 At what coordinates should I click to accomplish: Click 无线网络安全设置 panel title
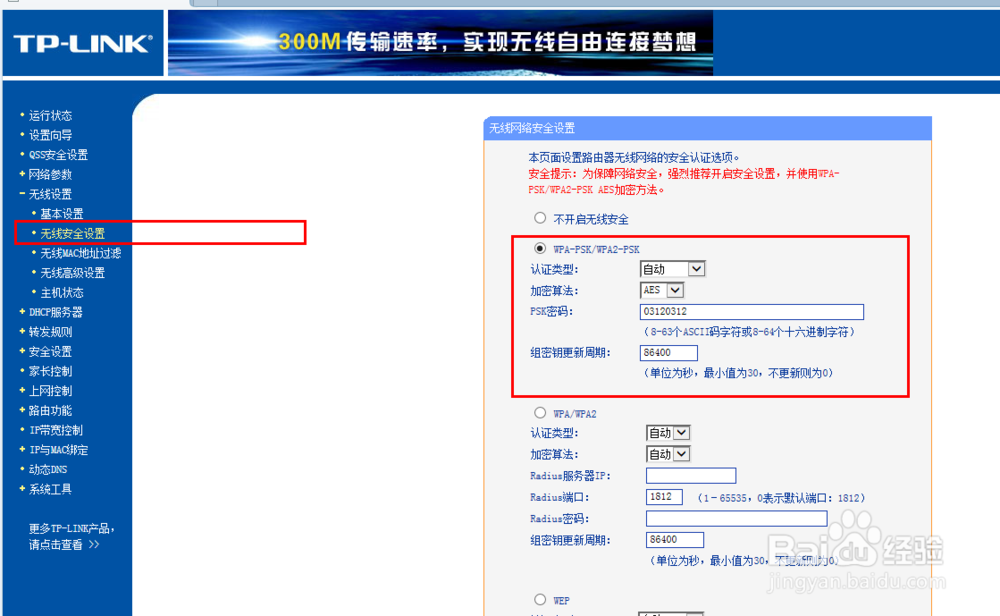tap(532, 128)
